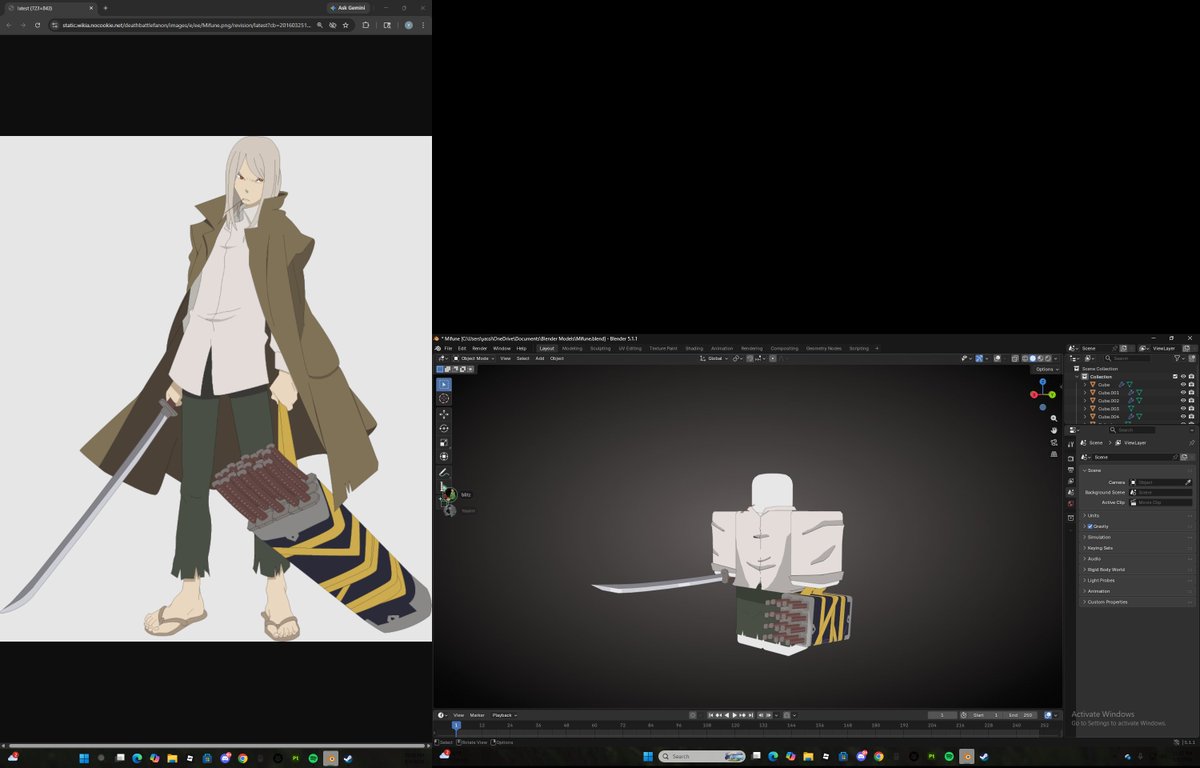Switch to the UV Editing workspace tab
The image size is (1200, 768).
(x=630, y=348)
